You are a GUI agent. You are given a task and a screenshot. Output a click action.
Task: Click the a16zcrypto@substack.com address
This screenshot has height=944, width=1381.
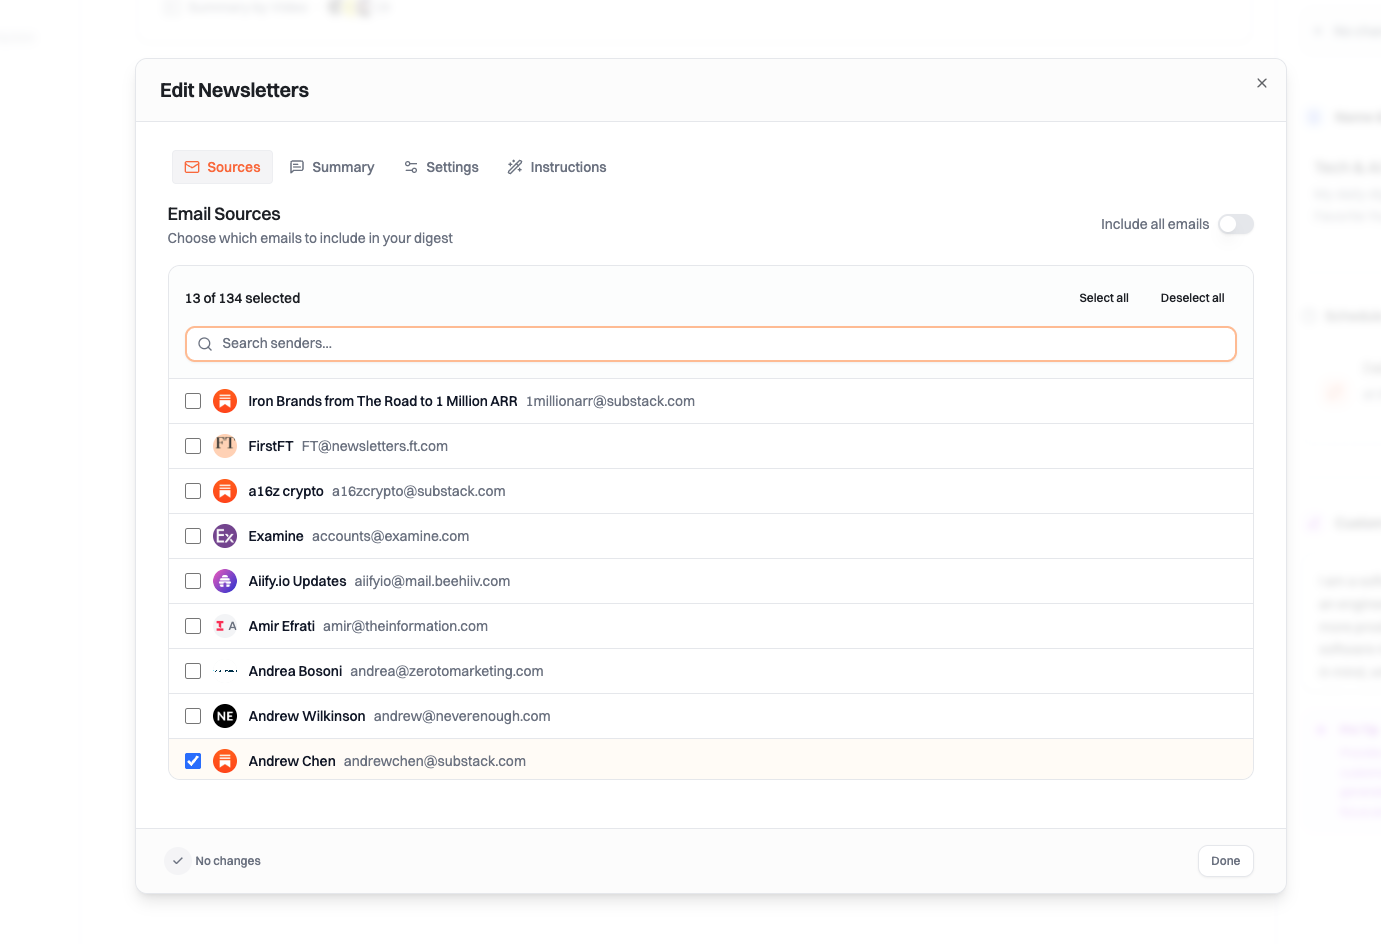pyautogui.click(x=419, y=491)
